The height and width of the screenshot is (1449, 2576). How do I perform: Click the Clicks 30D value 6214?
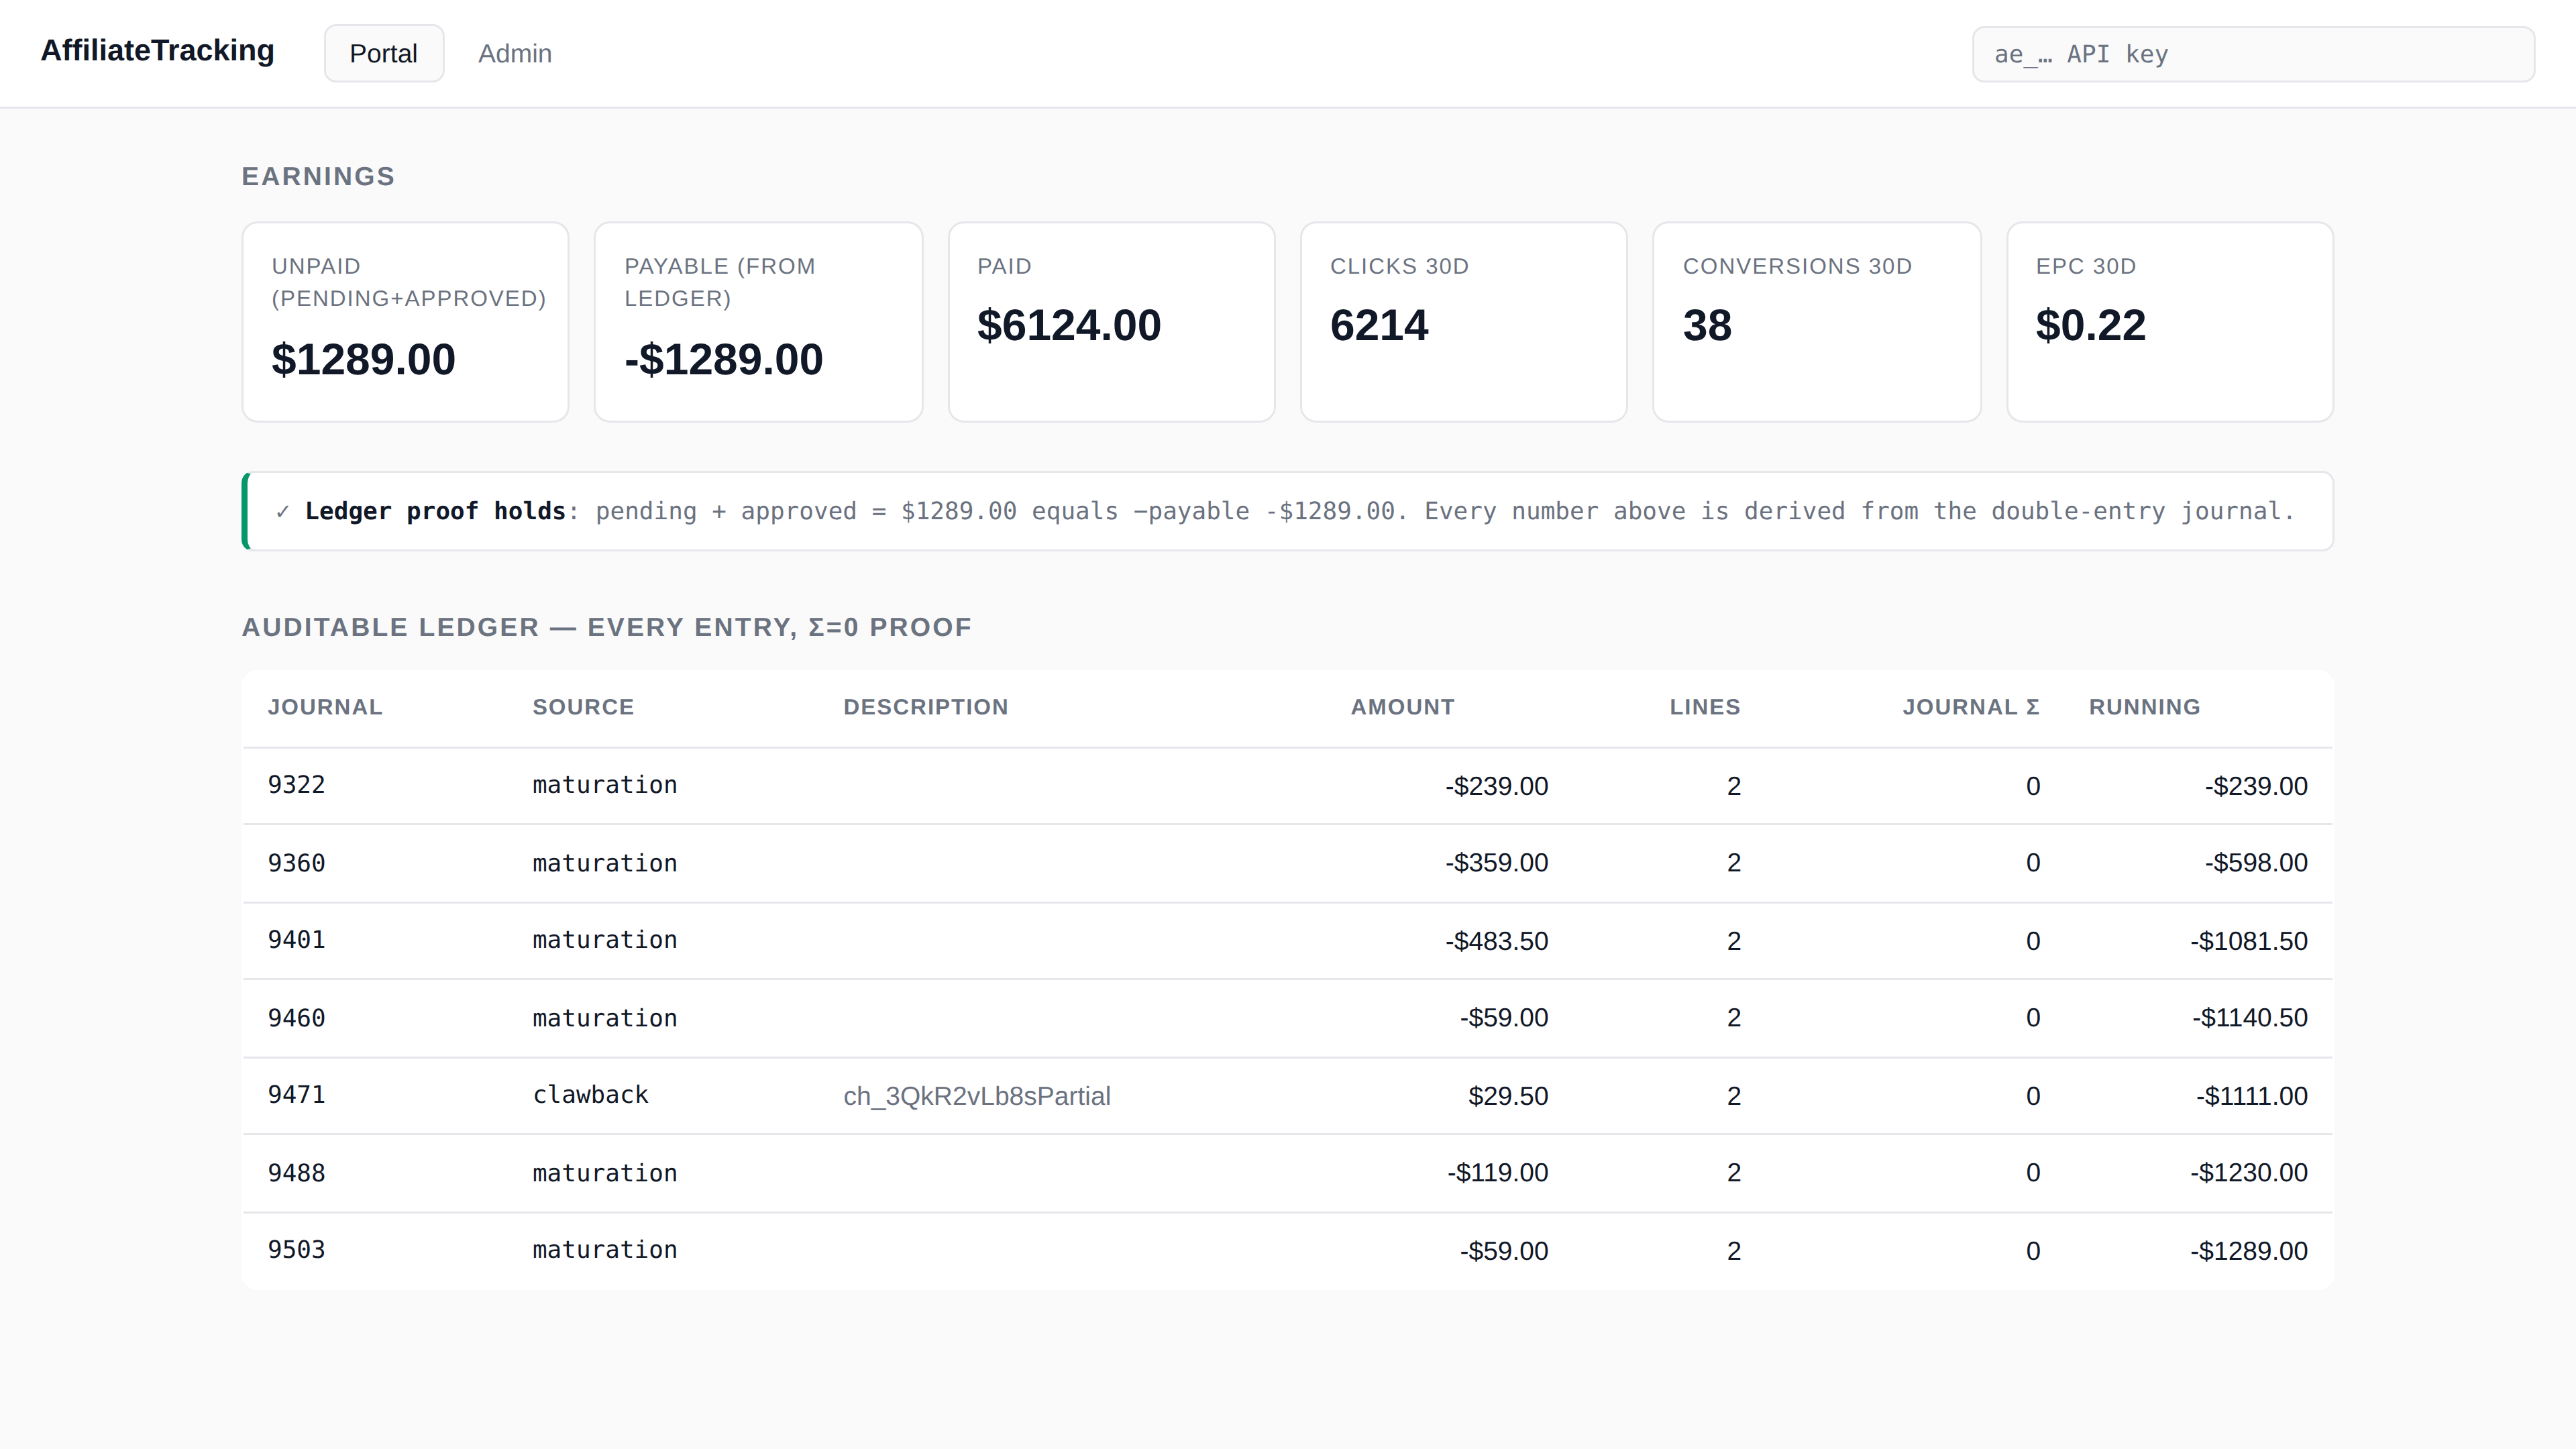(1379, 325)
